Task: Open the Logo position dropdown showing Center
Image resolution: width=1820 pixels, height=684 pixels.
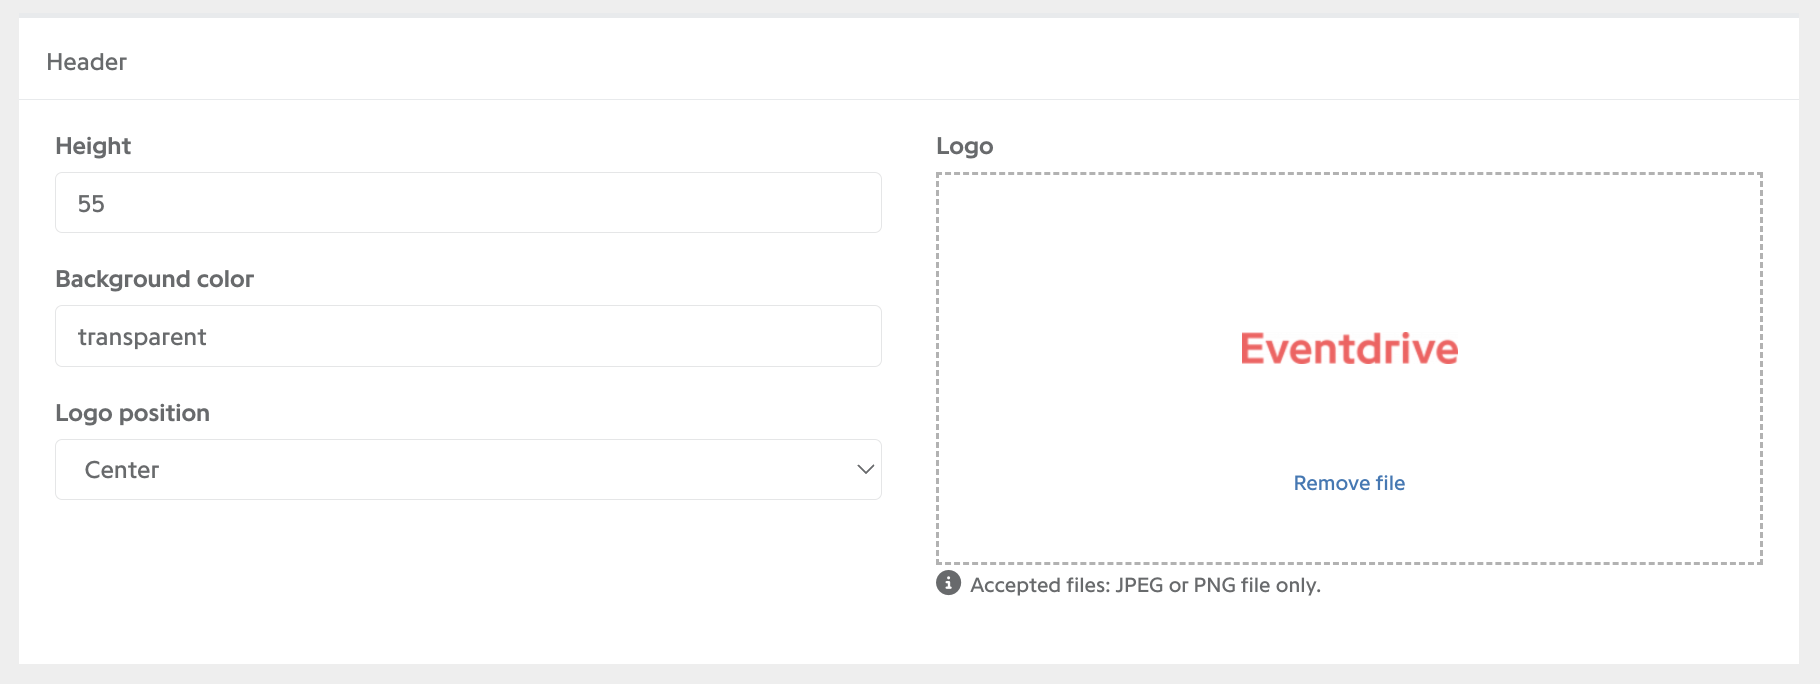Action: click(468, 469)
